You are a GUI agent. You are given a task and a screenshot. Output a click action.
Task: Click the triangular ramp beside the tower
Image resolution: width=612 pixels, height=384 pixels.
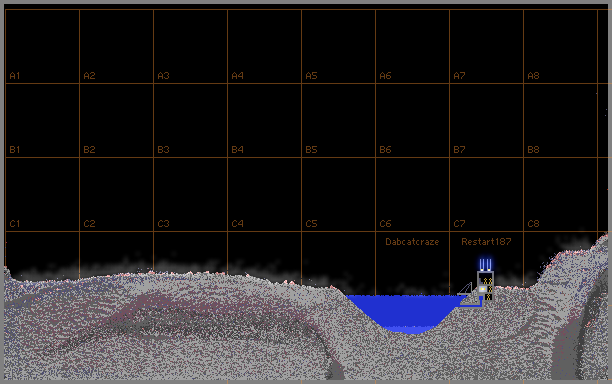pos(465,289)
